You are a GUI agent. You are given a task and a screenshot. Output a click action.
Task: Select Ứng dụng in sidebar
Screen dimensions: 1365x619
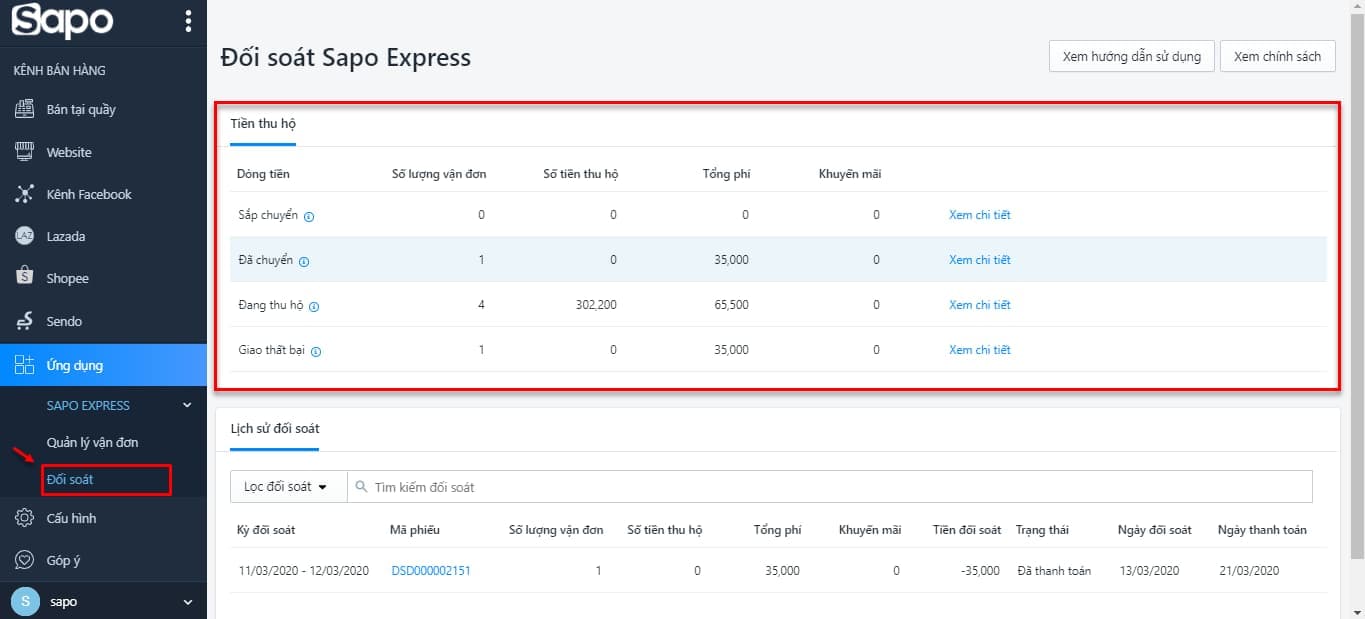[103, 365]
